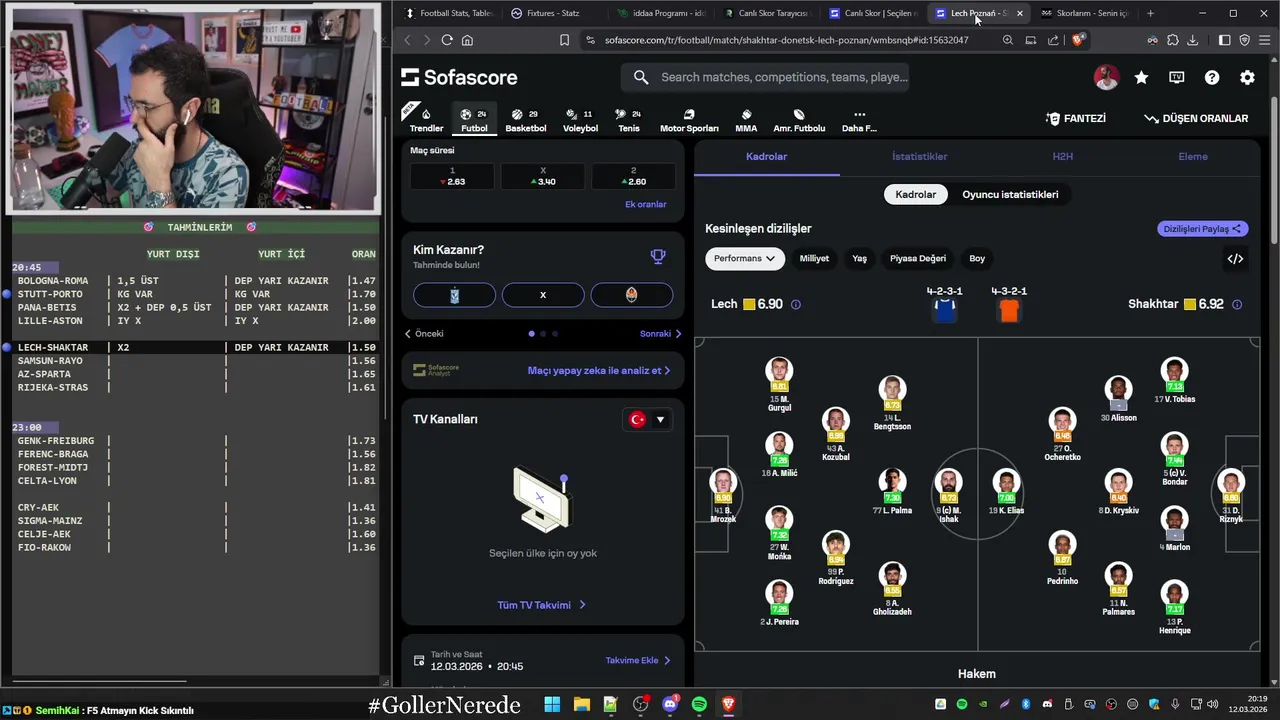Open the Sofascore settings gear
Viewport: 1280px width, 720px height.
pos(1247,77)
